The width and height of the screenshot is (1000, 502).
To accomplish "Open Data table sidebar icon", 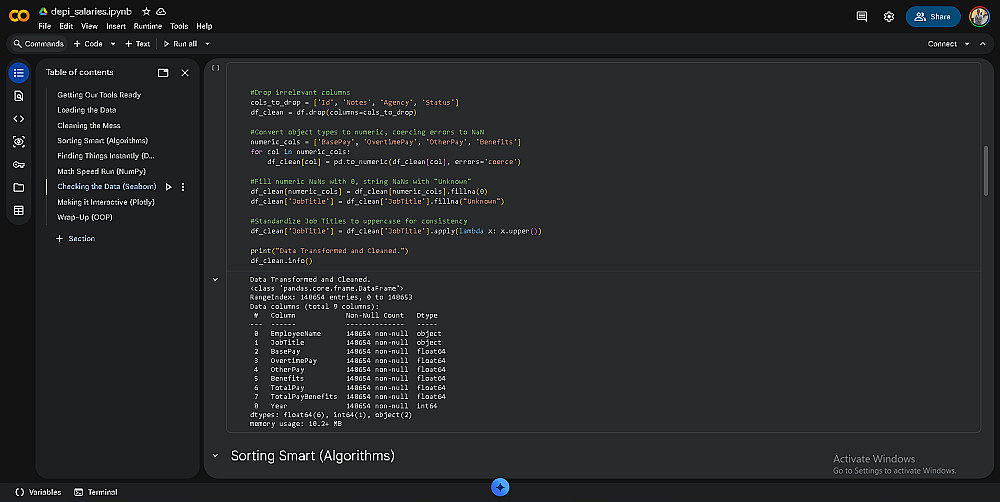I will [x=18, y=210].
